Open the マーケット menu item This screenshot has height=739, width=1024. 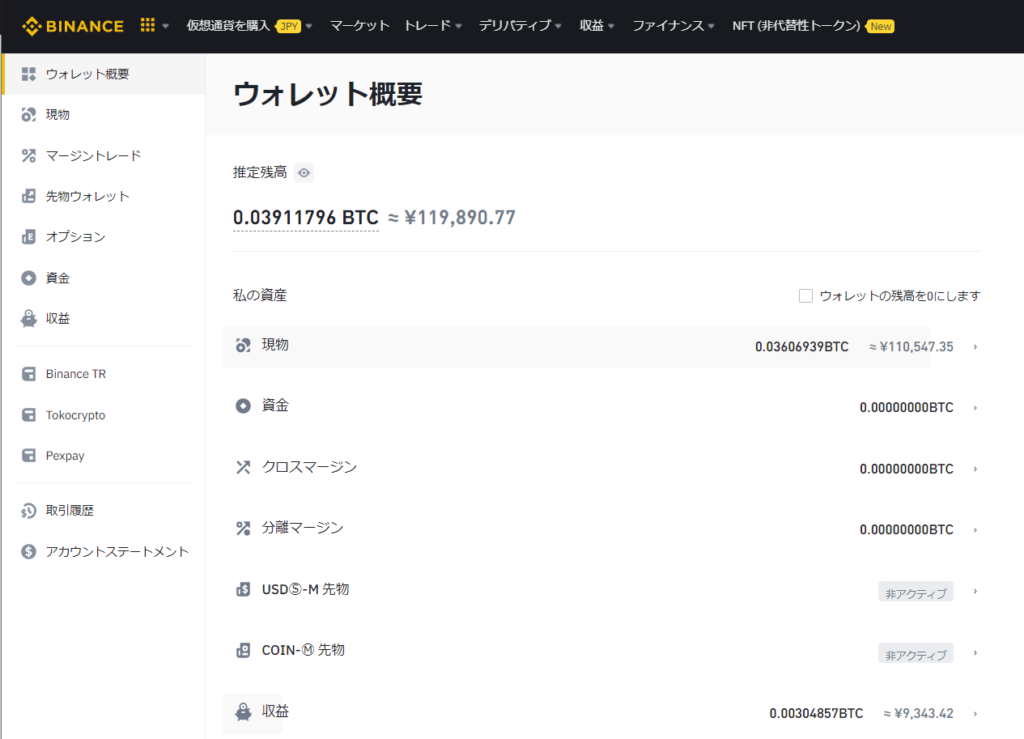[359, 25]
